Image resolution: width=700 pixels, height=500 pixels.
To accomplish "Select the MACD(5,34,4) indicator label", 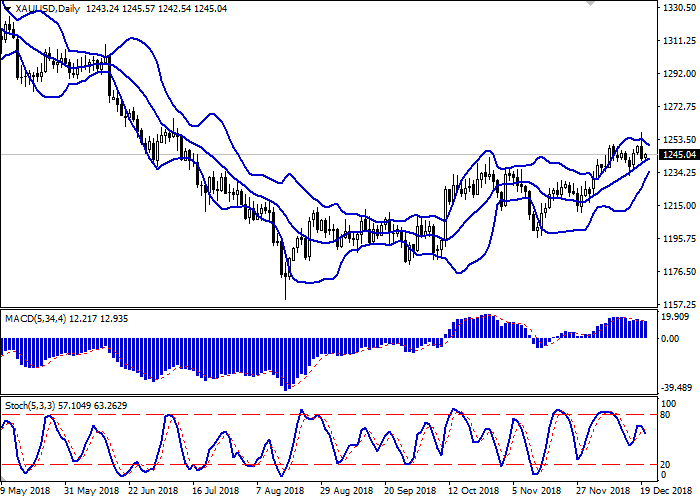I will tap(35, 319).
